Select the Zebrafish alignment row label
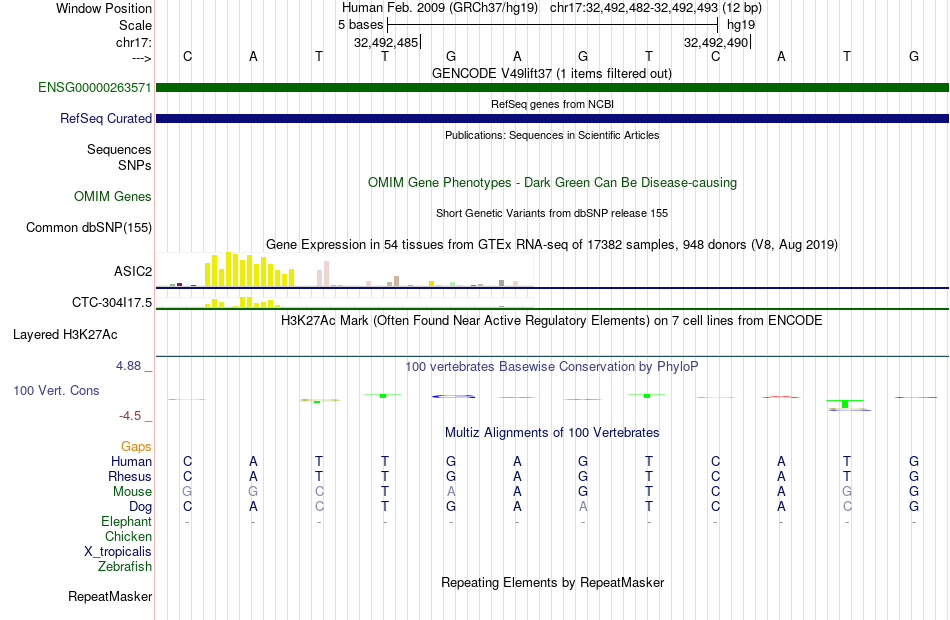This screenshot has width=950, height=620. pos(125,566)
